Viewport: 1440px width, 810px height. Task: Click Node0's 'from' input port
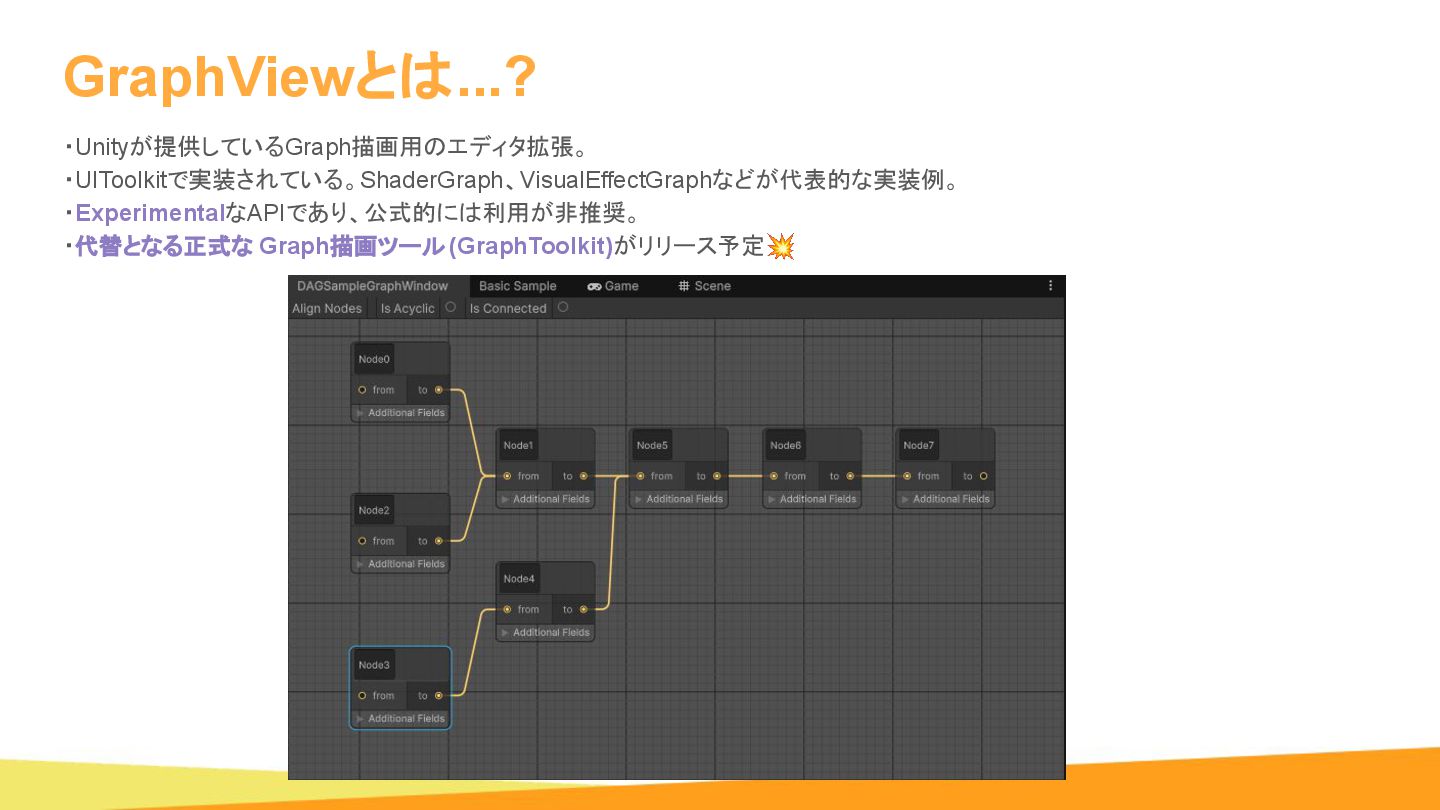point(362,390)
